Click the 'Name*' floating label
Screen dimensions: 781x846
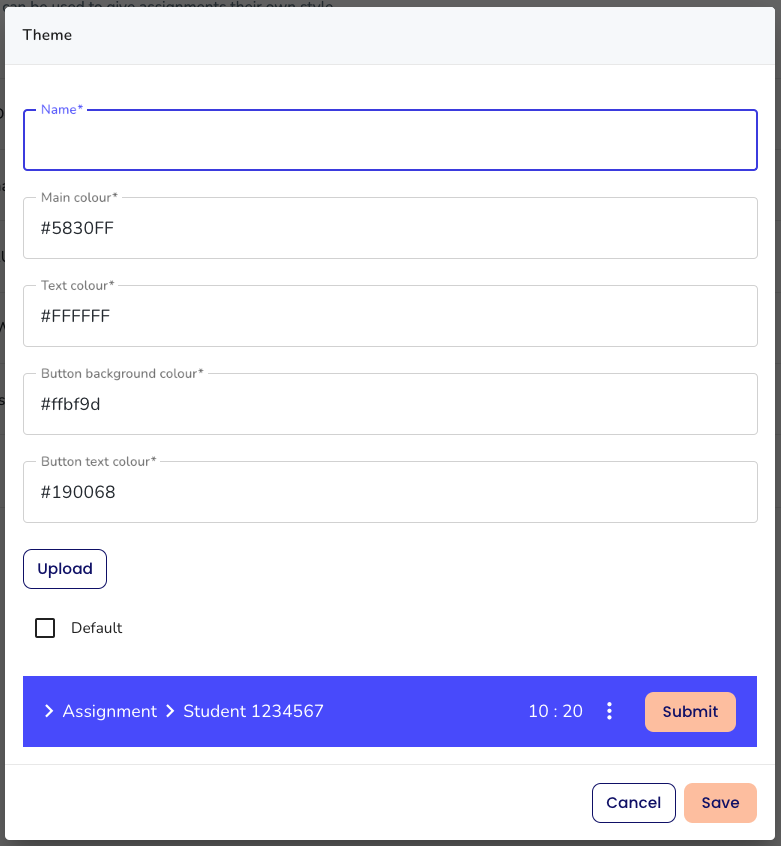tap(62, 110)
